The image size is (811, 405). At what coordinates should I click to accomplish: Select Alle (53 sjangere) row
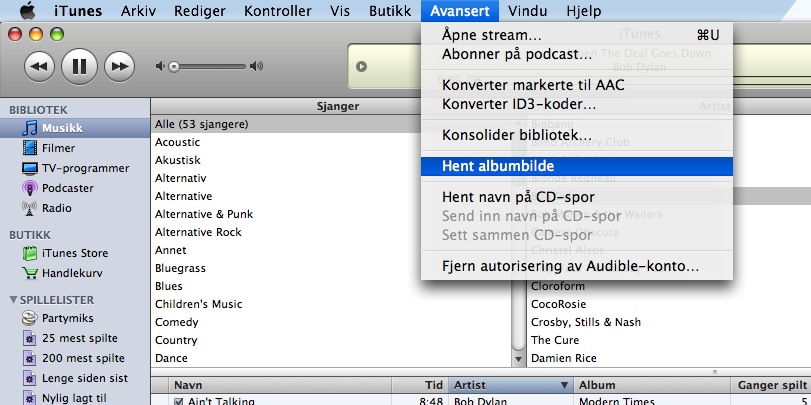coord(331,124)
